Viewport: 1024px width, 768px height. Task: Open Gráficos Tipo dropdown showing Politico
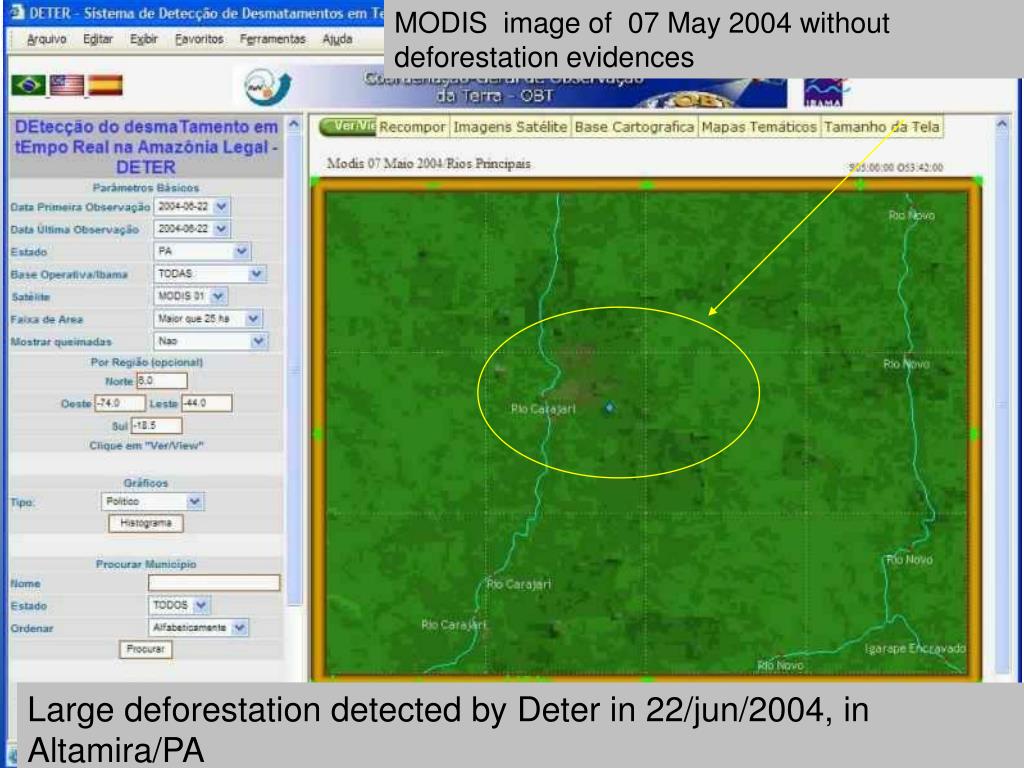coord(194,502)
